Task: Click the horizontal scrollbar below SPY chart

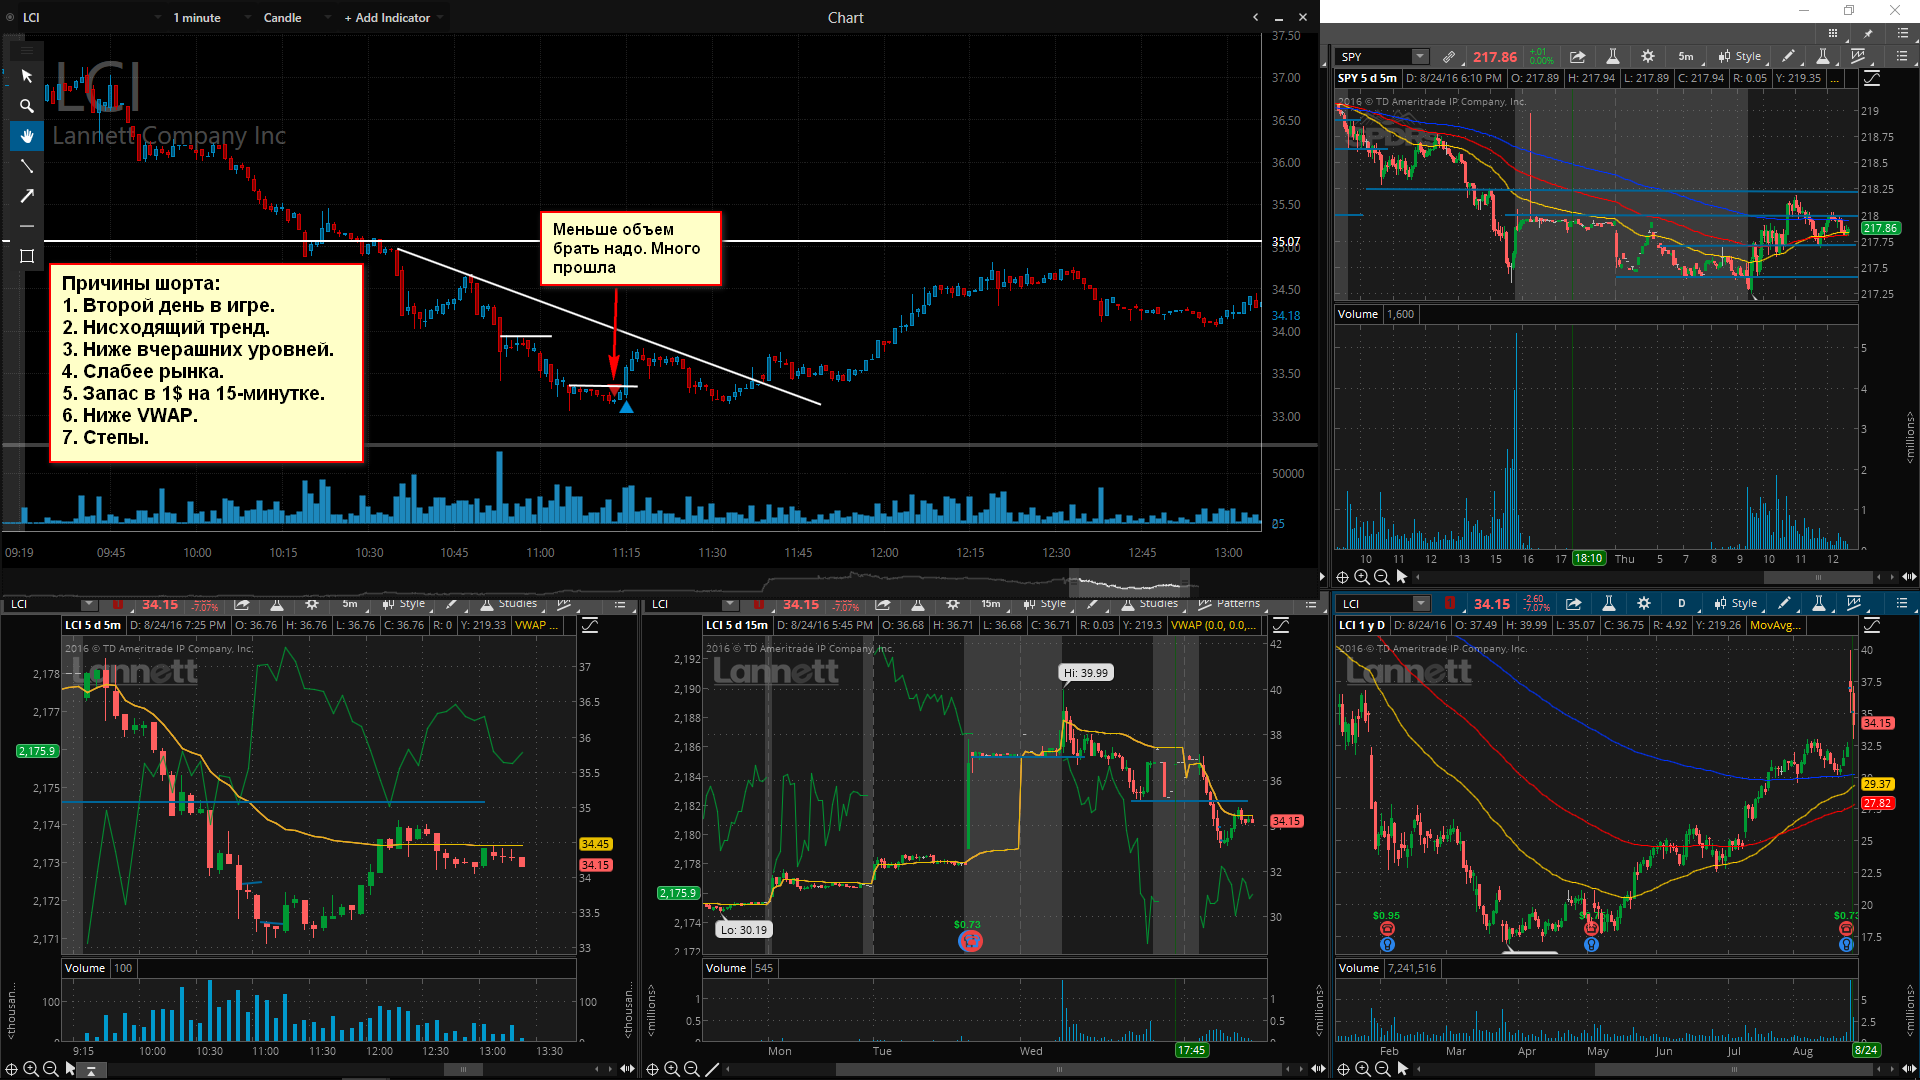Action: (1818, 577)
